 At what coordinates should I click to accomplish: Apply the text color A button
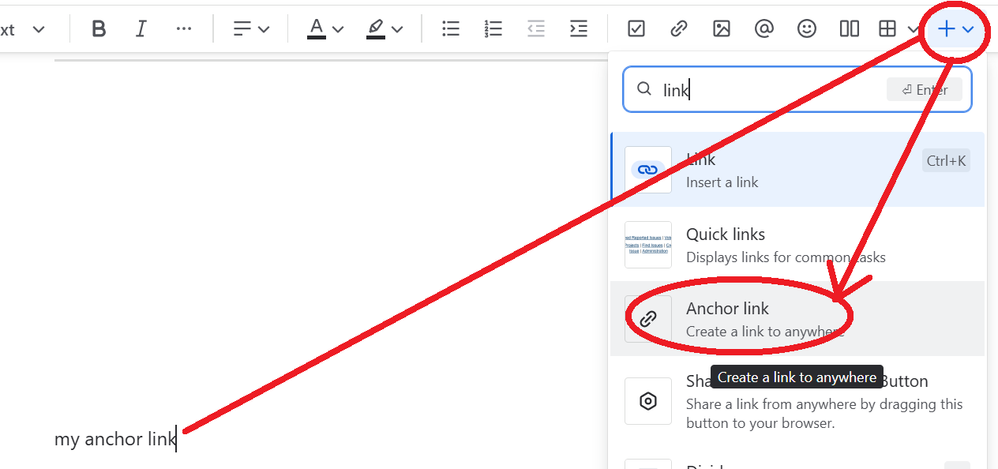(x=316, y=29)
